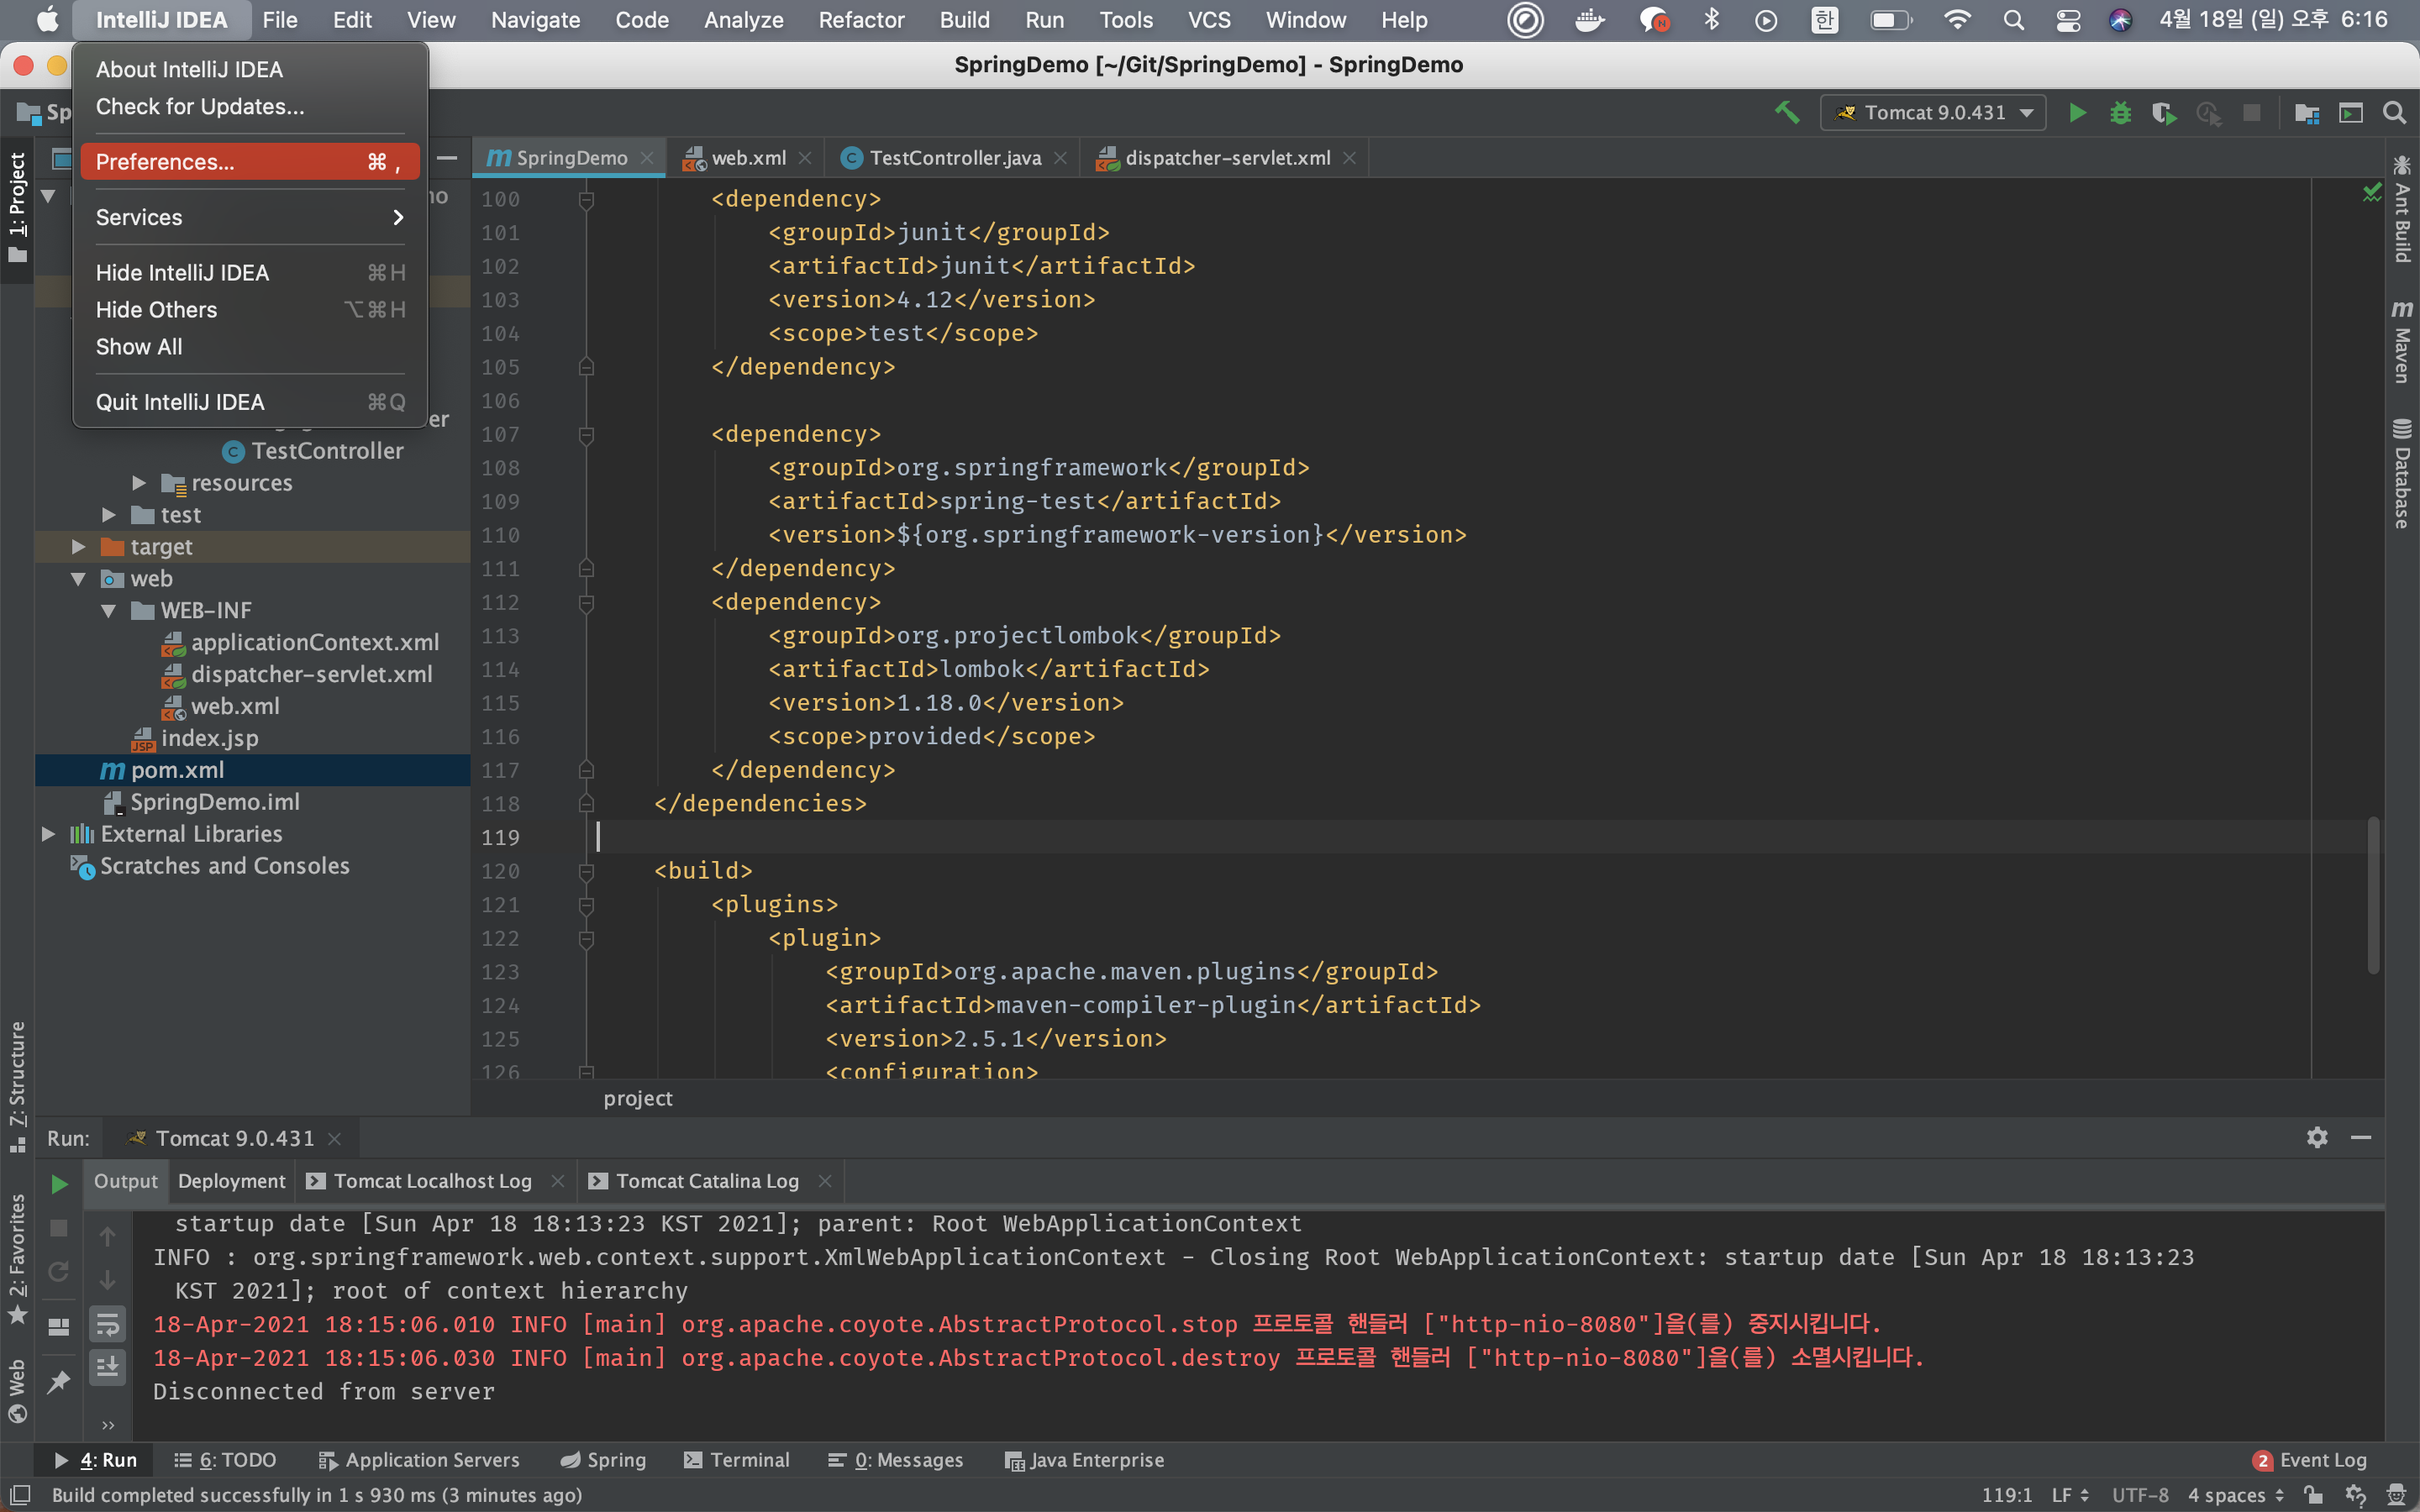Click the restore layout icon in Run panel
Viewport: 2420px width, 1512px height.
[x=59, y=1327]
